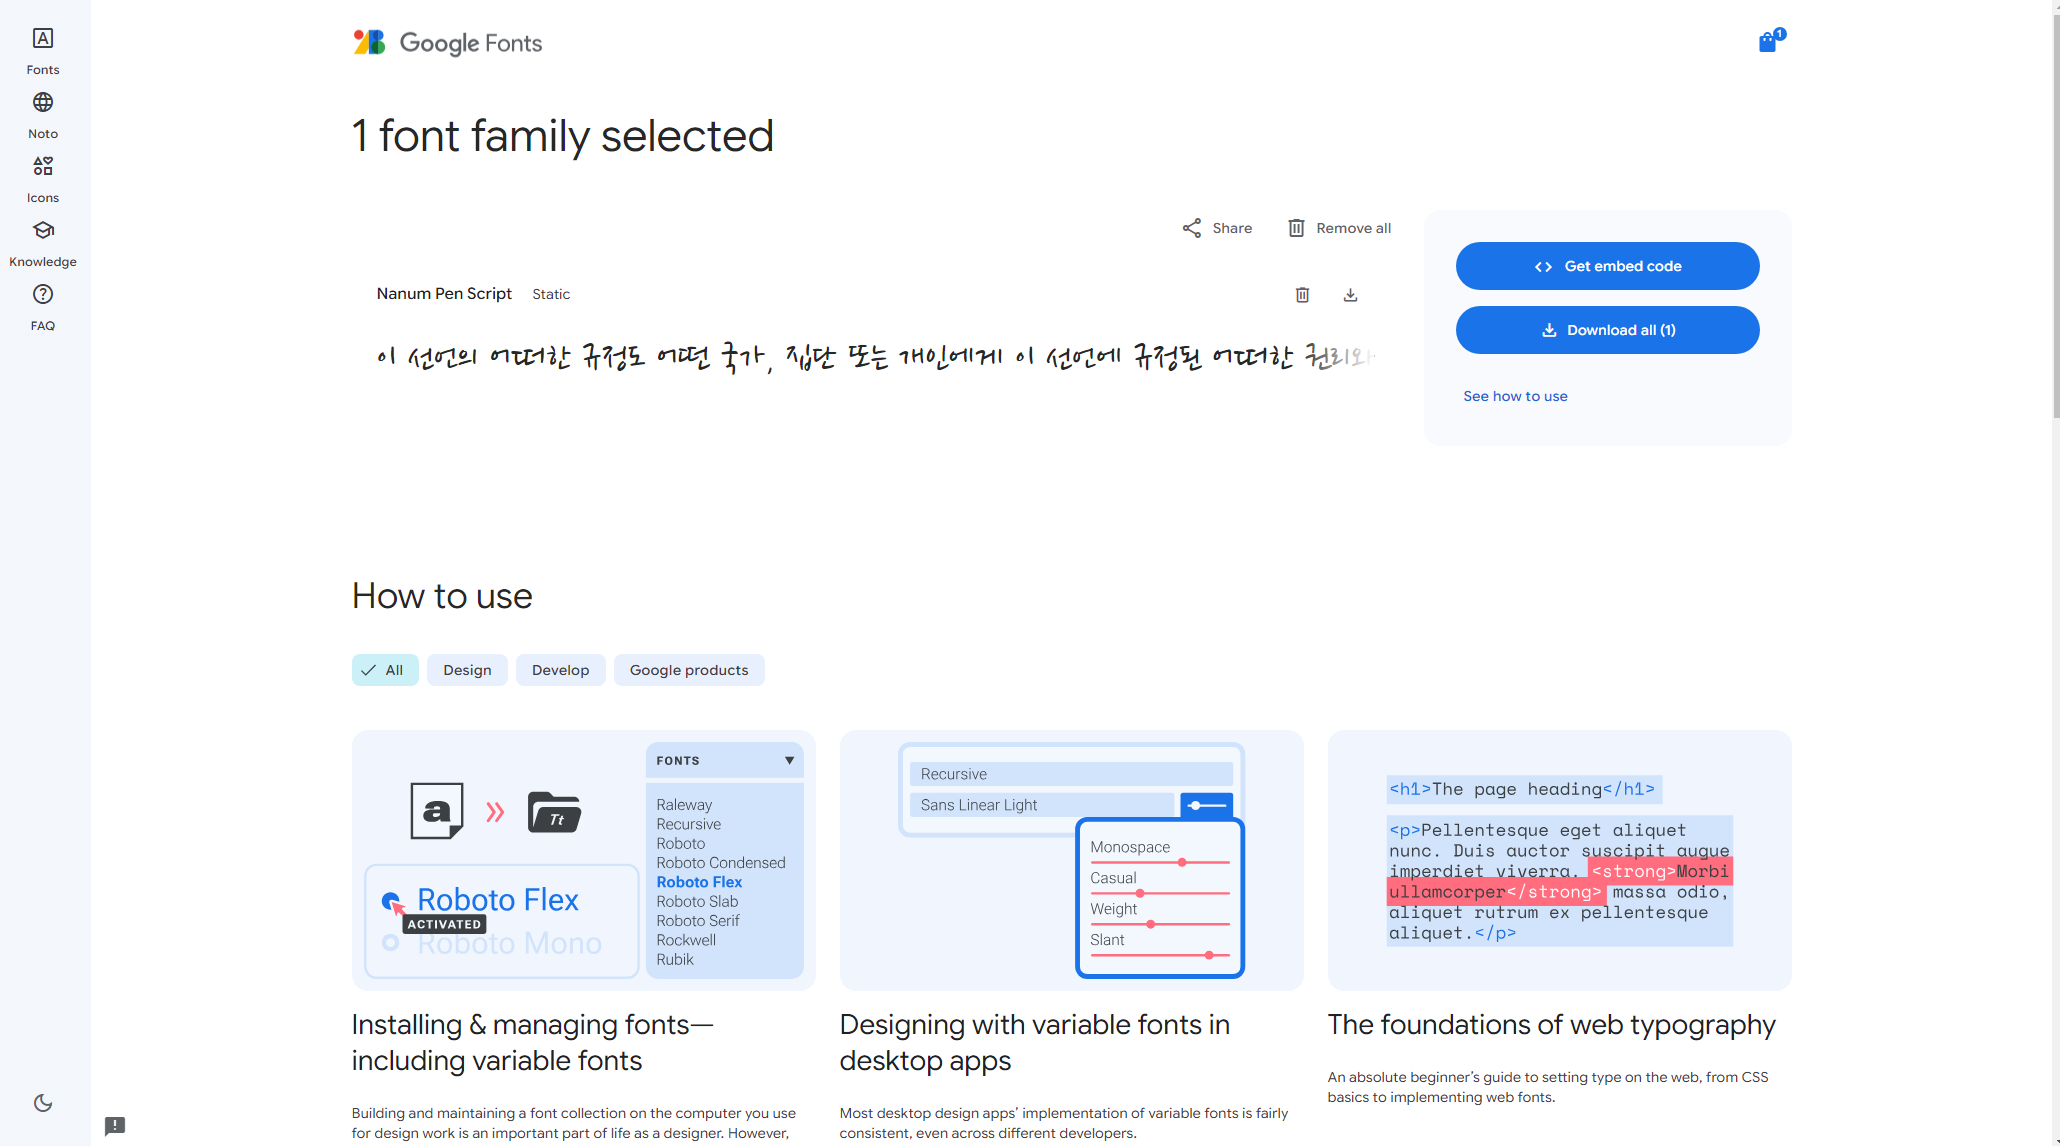Open the See how to use link
The image size is (2060, 1146).
click(1515, 396)
